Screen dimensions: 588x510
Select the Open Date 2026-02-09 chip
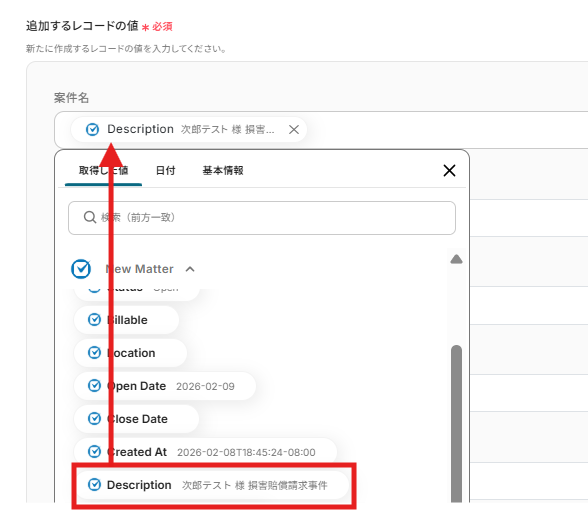tap(165, 386)
